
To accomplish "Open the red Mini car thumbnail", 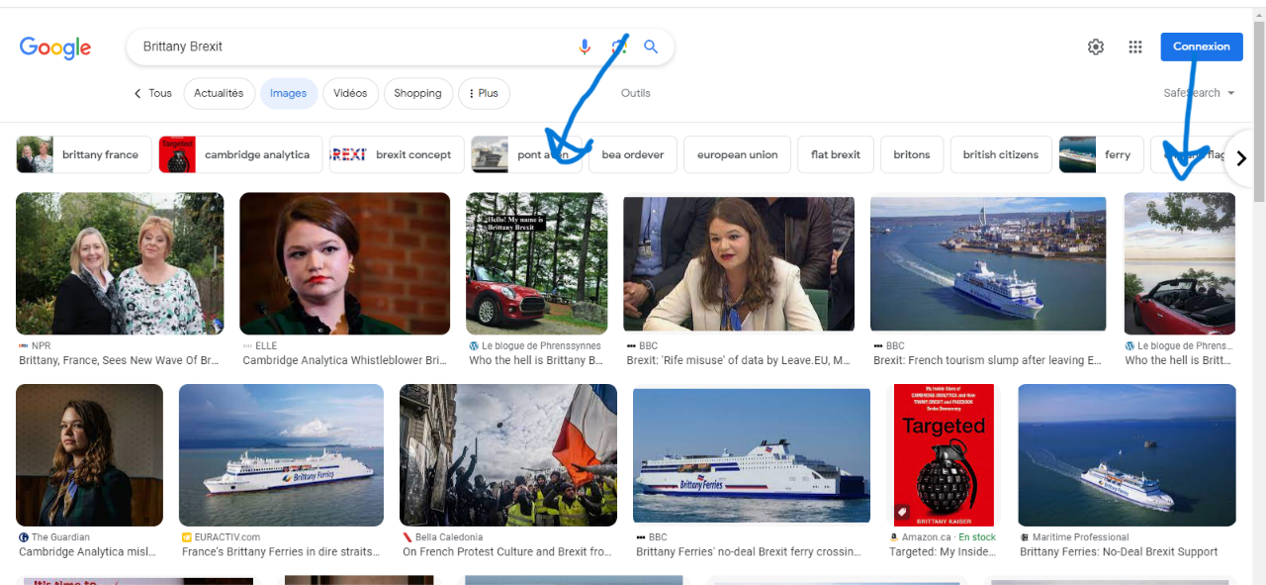I will (x=537, y=263).
